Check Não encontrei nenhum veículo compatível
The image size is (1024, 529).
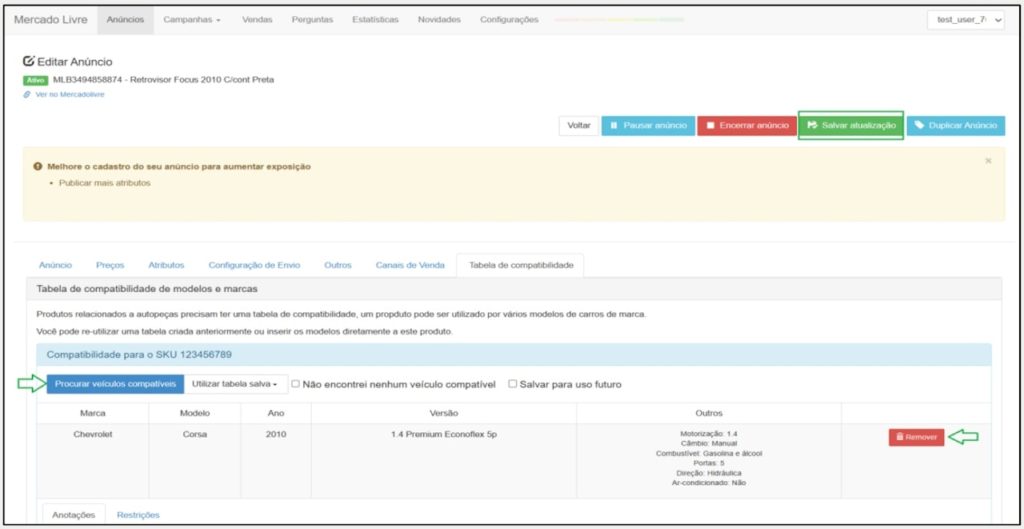(x=296, y=384)
